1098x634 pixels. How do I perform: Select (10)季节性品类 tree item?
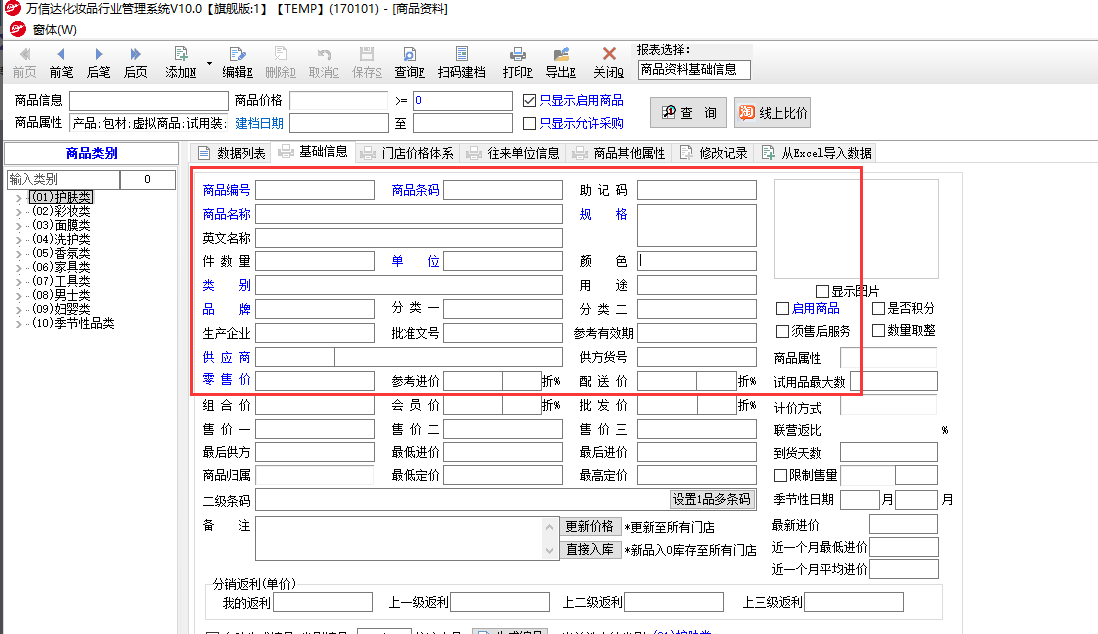[73, 323]
